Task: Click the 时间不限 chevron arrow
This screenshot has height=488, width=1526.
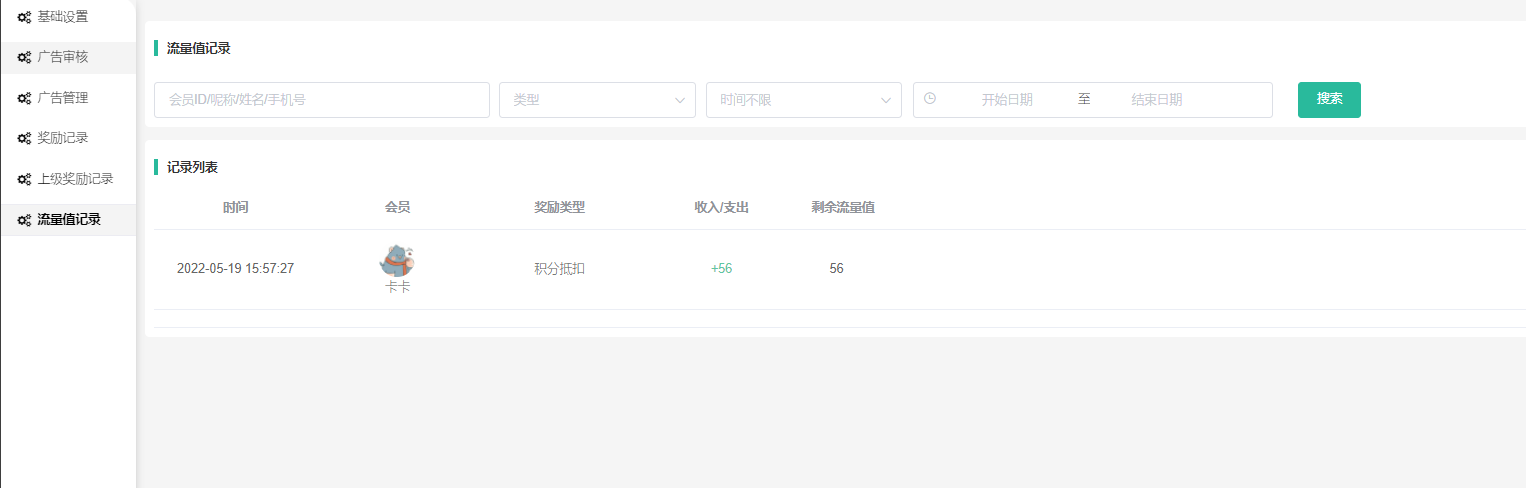Action: [x=886, y=100]
